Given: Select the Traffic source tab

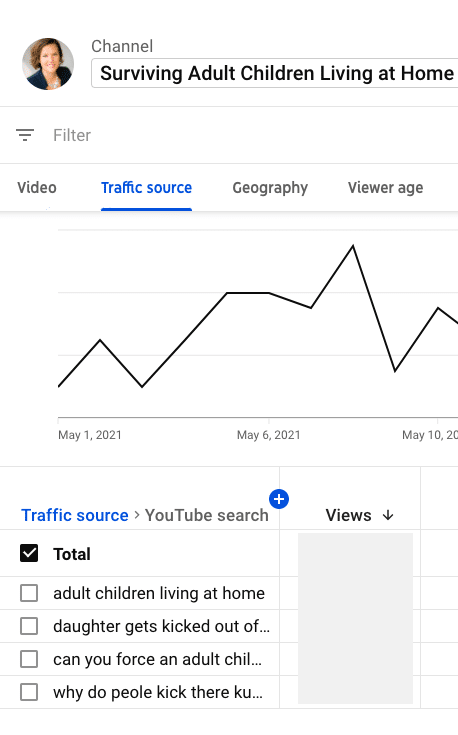Looking at the screenshot, I should (146, 188).
